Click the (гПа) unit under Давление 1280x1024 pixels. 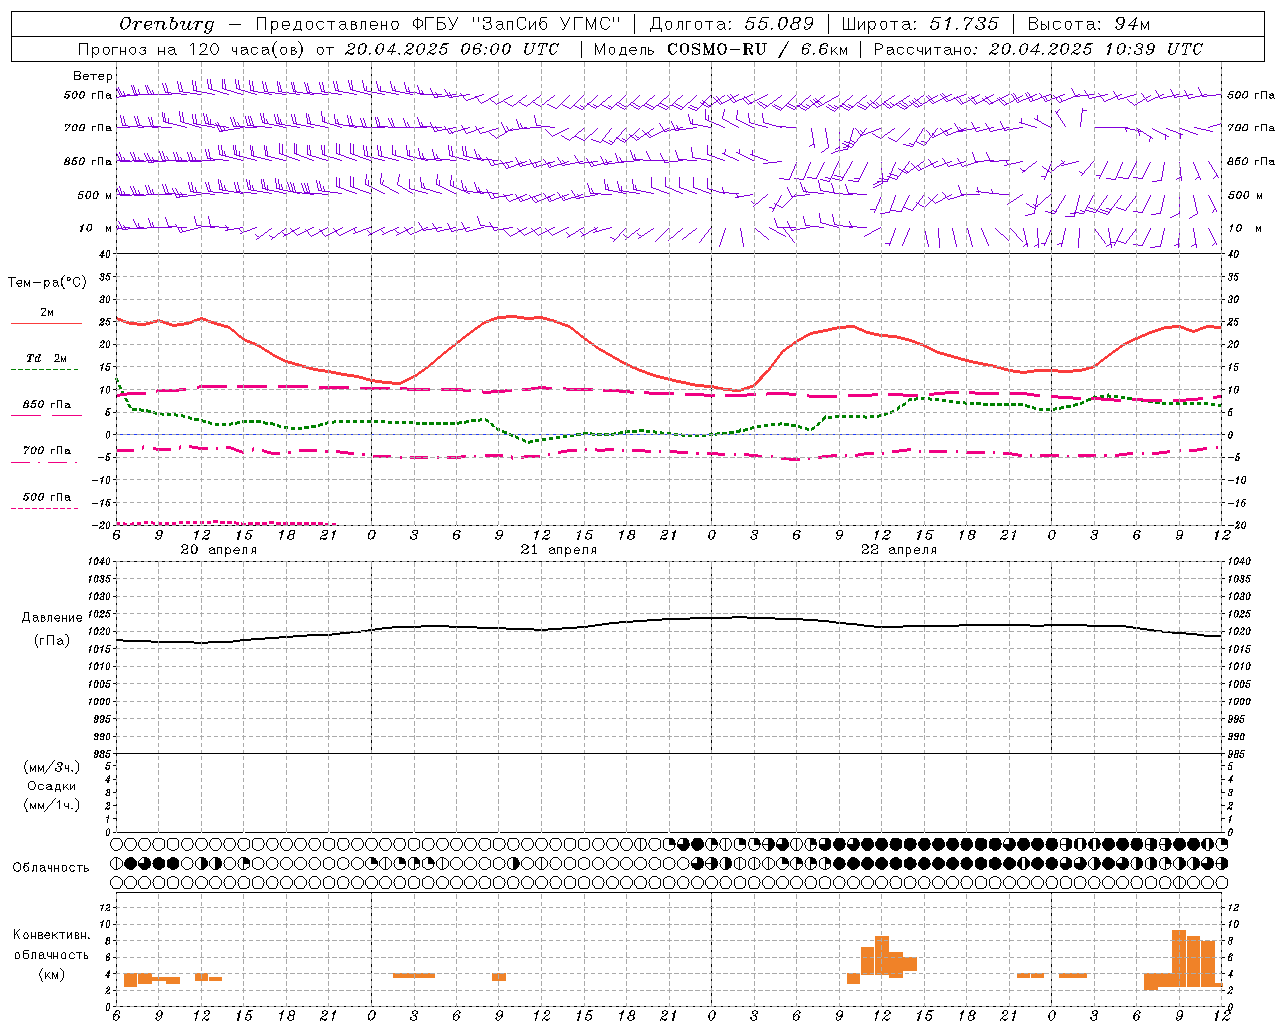[x=52, y=641]
